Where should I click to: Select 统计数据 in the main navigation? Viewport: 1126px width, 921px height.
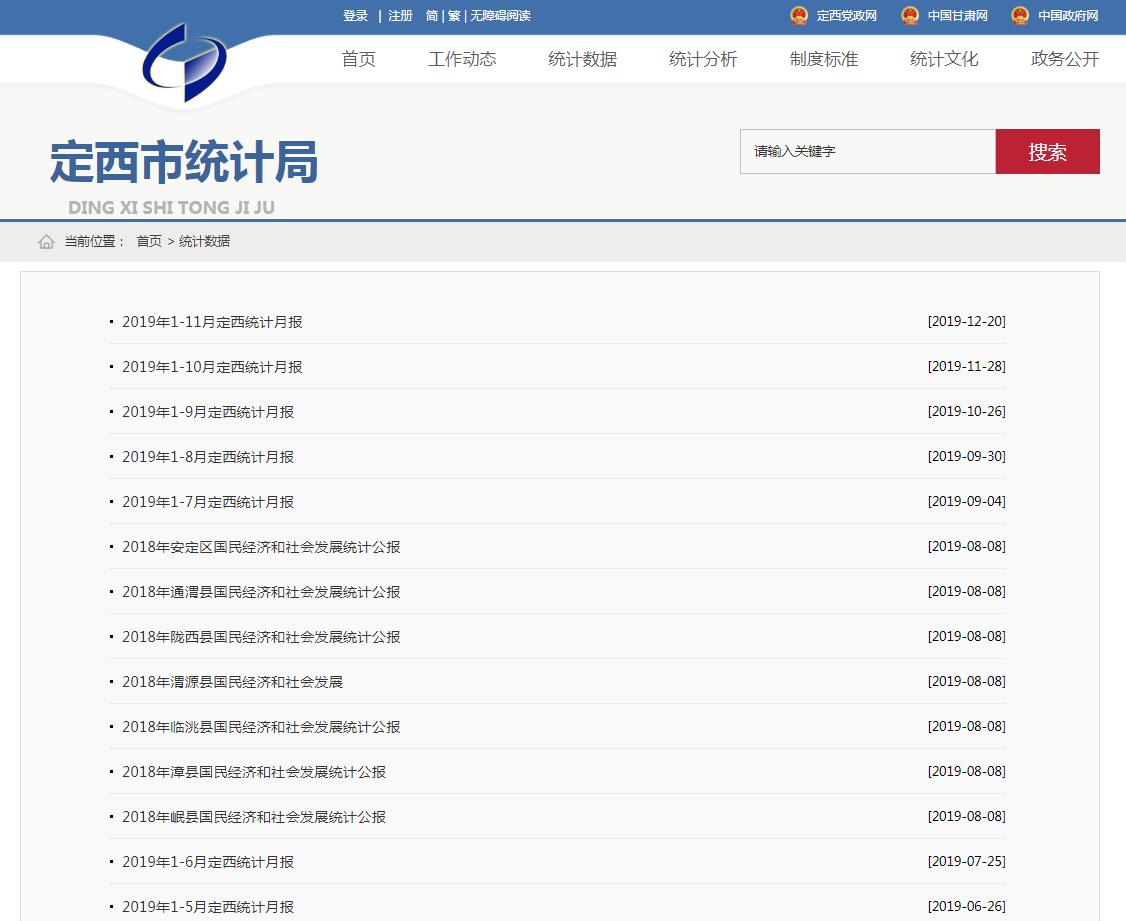click(x=582, y=59)
